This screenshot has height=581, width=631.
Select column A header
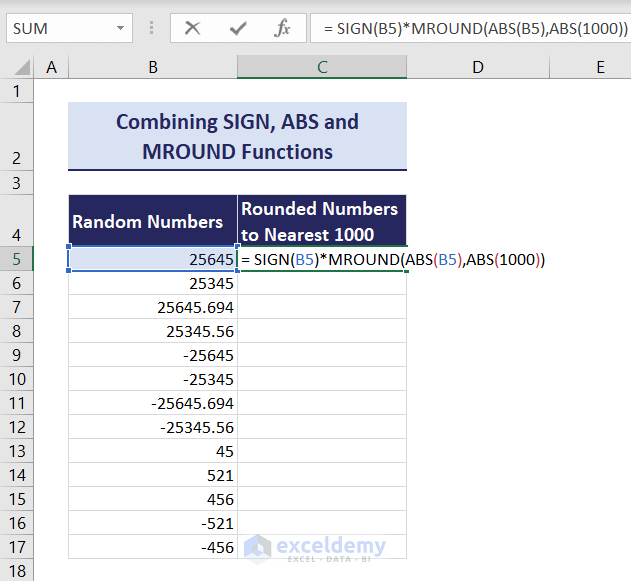pos(51,67)
